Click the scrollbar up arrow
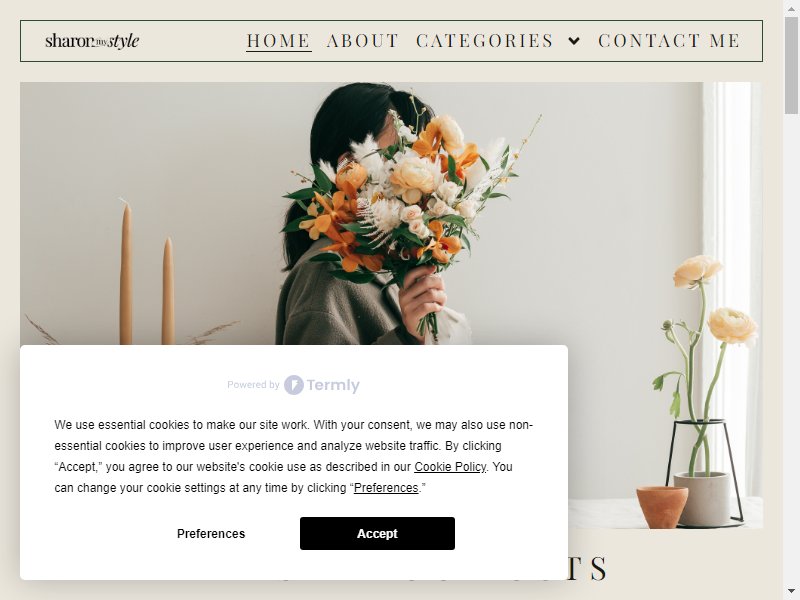 click(x=791, y=9)
